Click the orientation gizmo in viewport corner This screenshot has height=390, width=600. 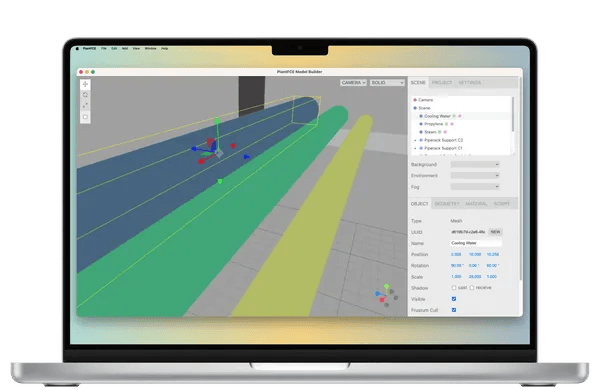386,295
